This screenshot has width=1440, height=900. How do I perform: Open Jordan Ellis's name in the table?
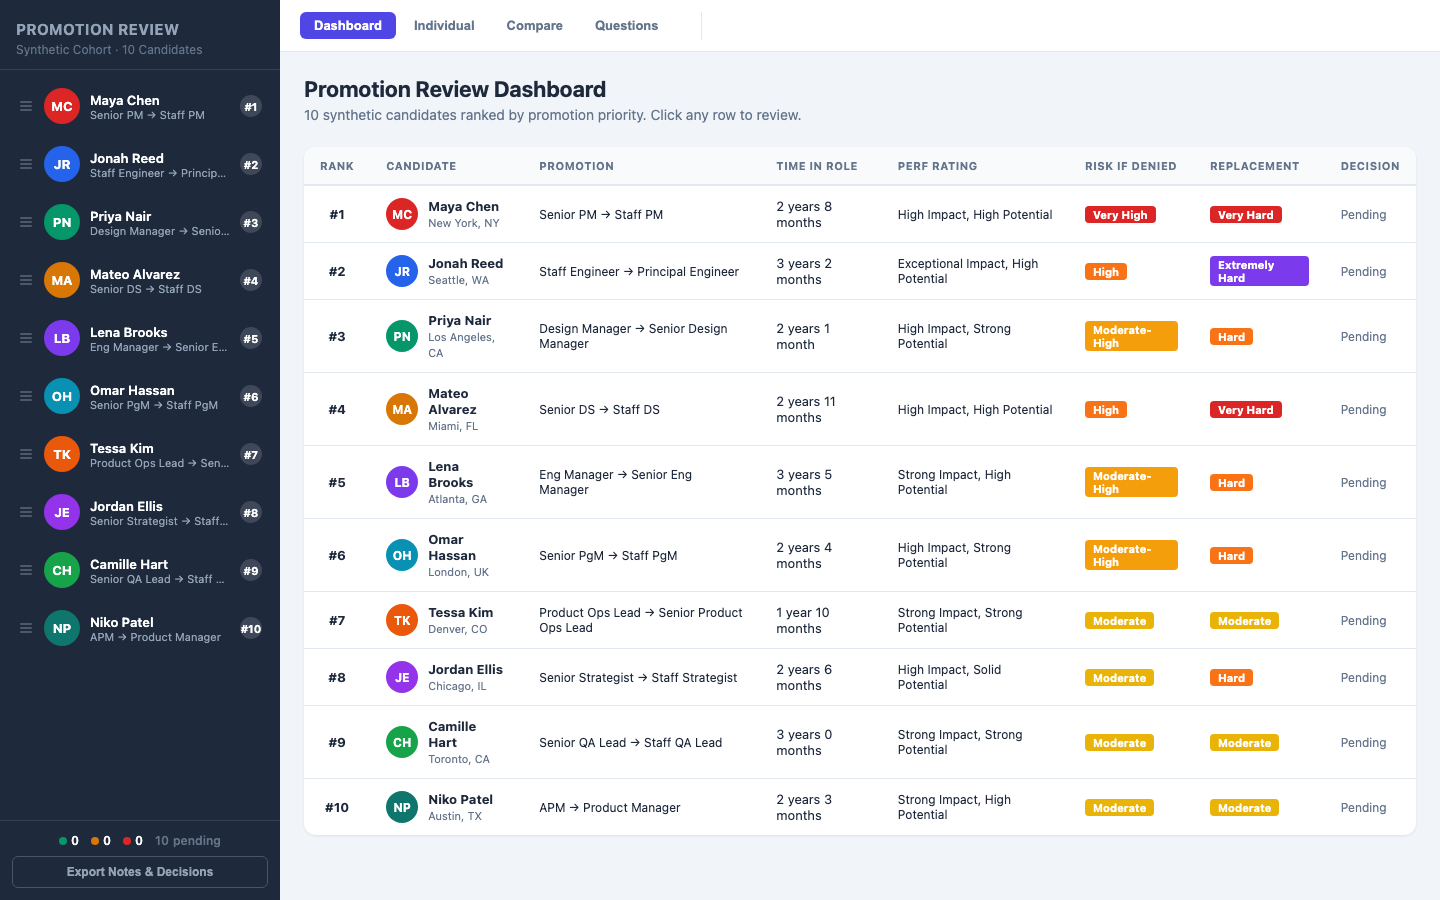465,670
